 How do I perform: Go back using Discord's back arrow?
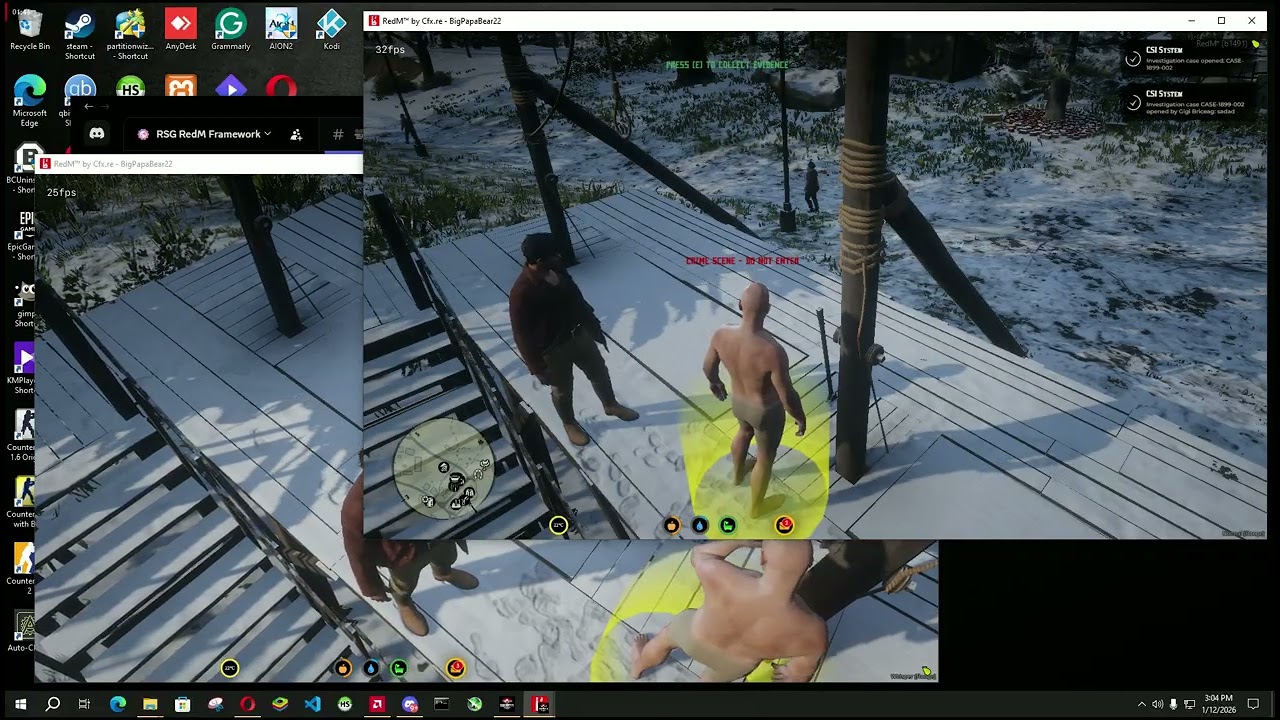coord(89,106)
